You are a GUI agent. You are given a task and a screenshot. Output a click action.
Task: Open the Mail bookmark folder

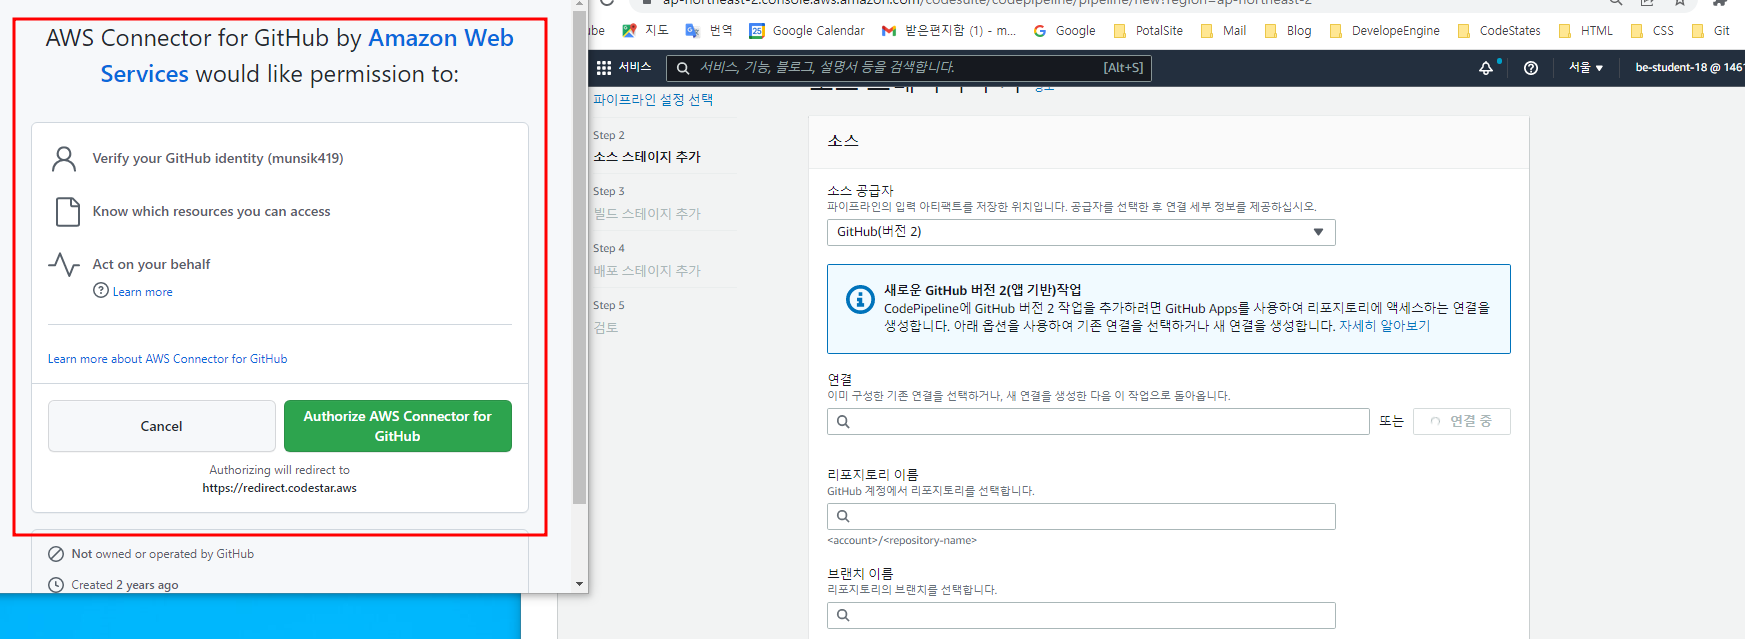(x=1223, y=31)
